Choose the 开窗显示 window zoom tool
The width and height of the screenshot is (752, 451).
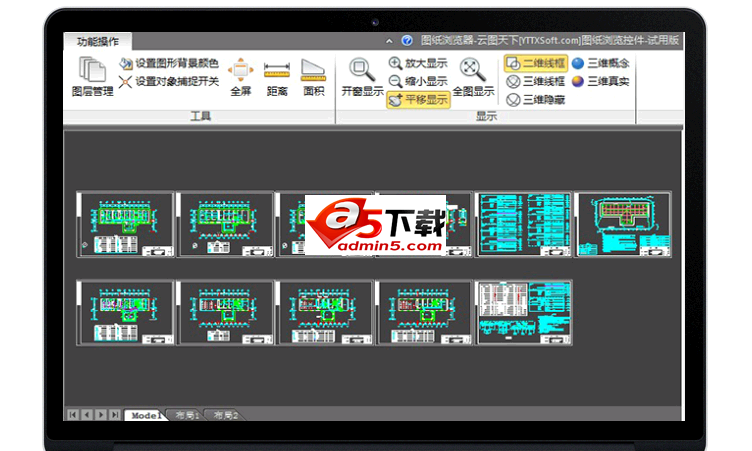point(363,77)
